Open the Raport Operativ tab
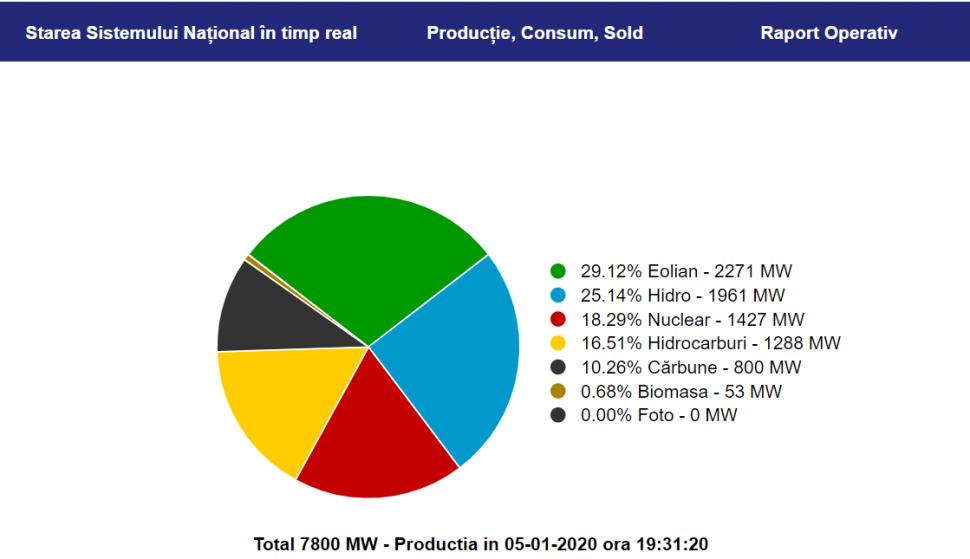970x559 pixels. tap(829, 33)
